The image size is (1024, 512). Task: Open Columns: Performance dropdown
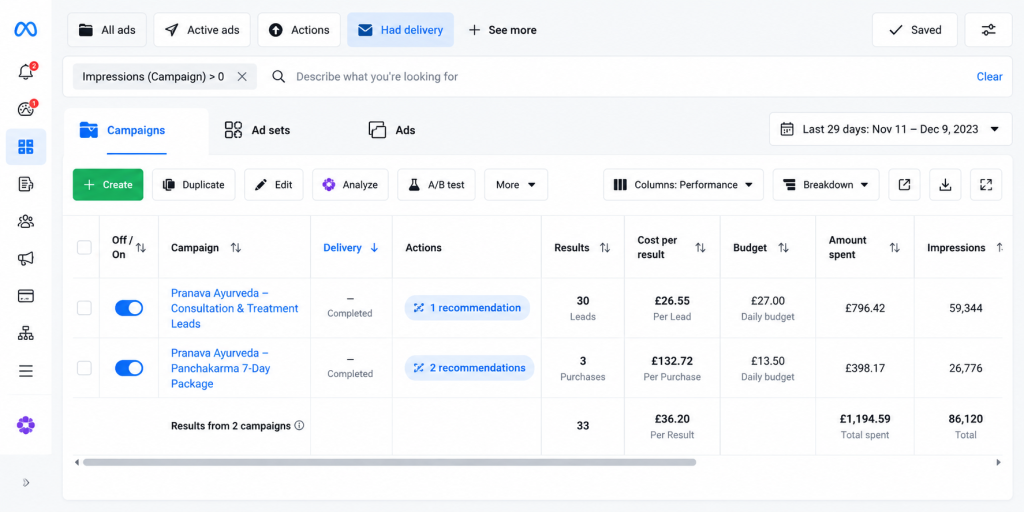coord(683,185)
